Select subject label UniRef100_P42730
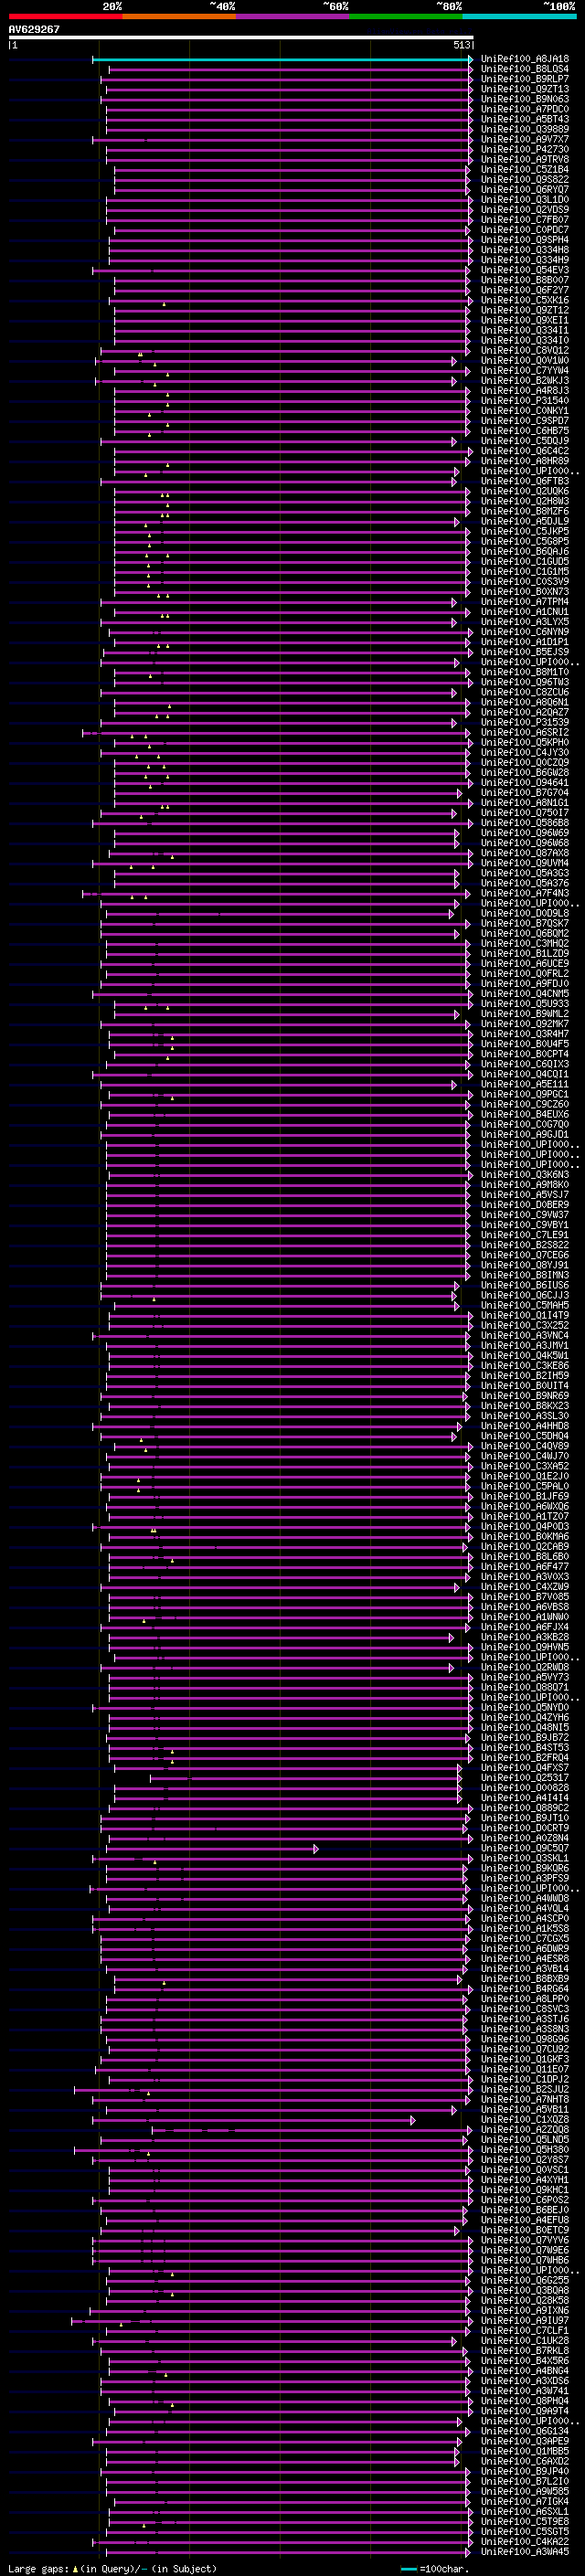The image size is (585, 2576). click(525, 149)
